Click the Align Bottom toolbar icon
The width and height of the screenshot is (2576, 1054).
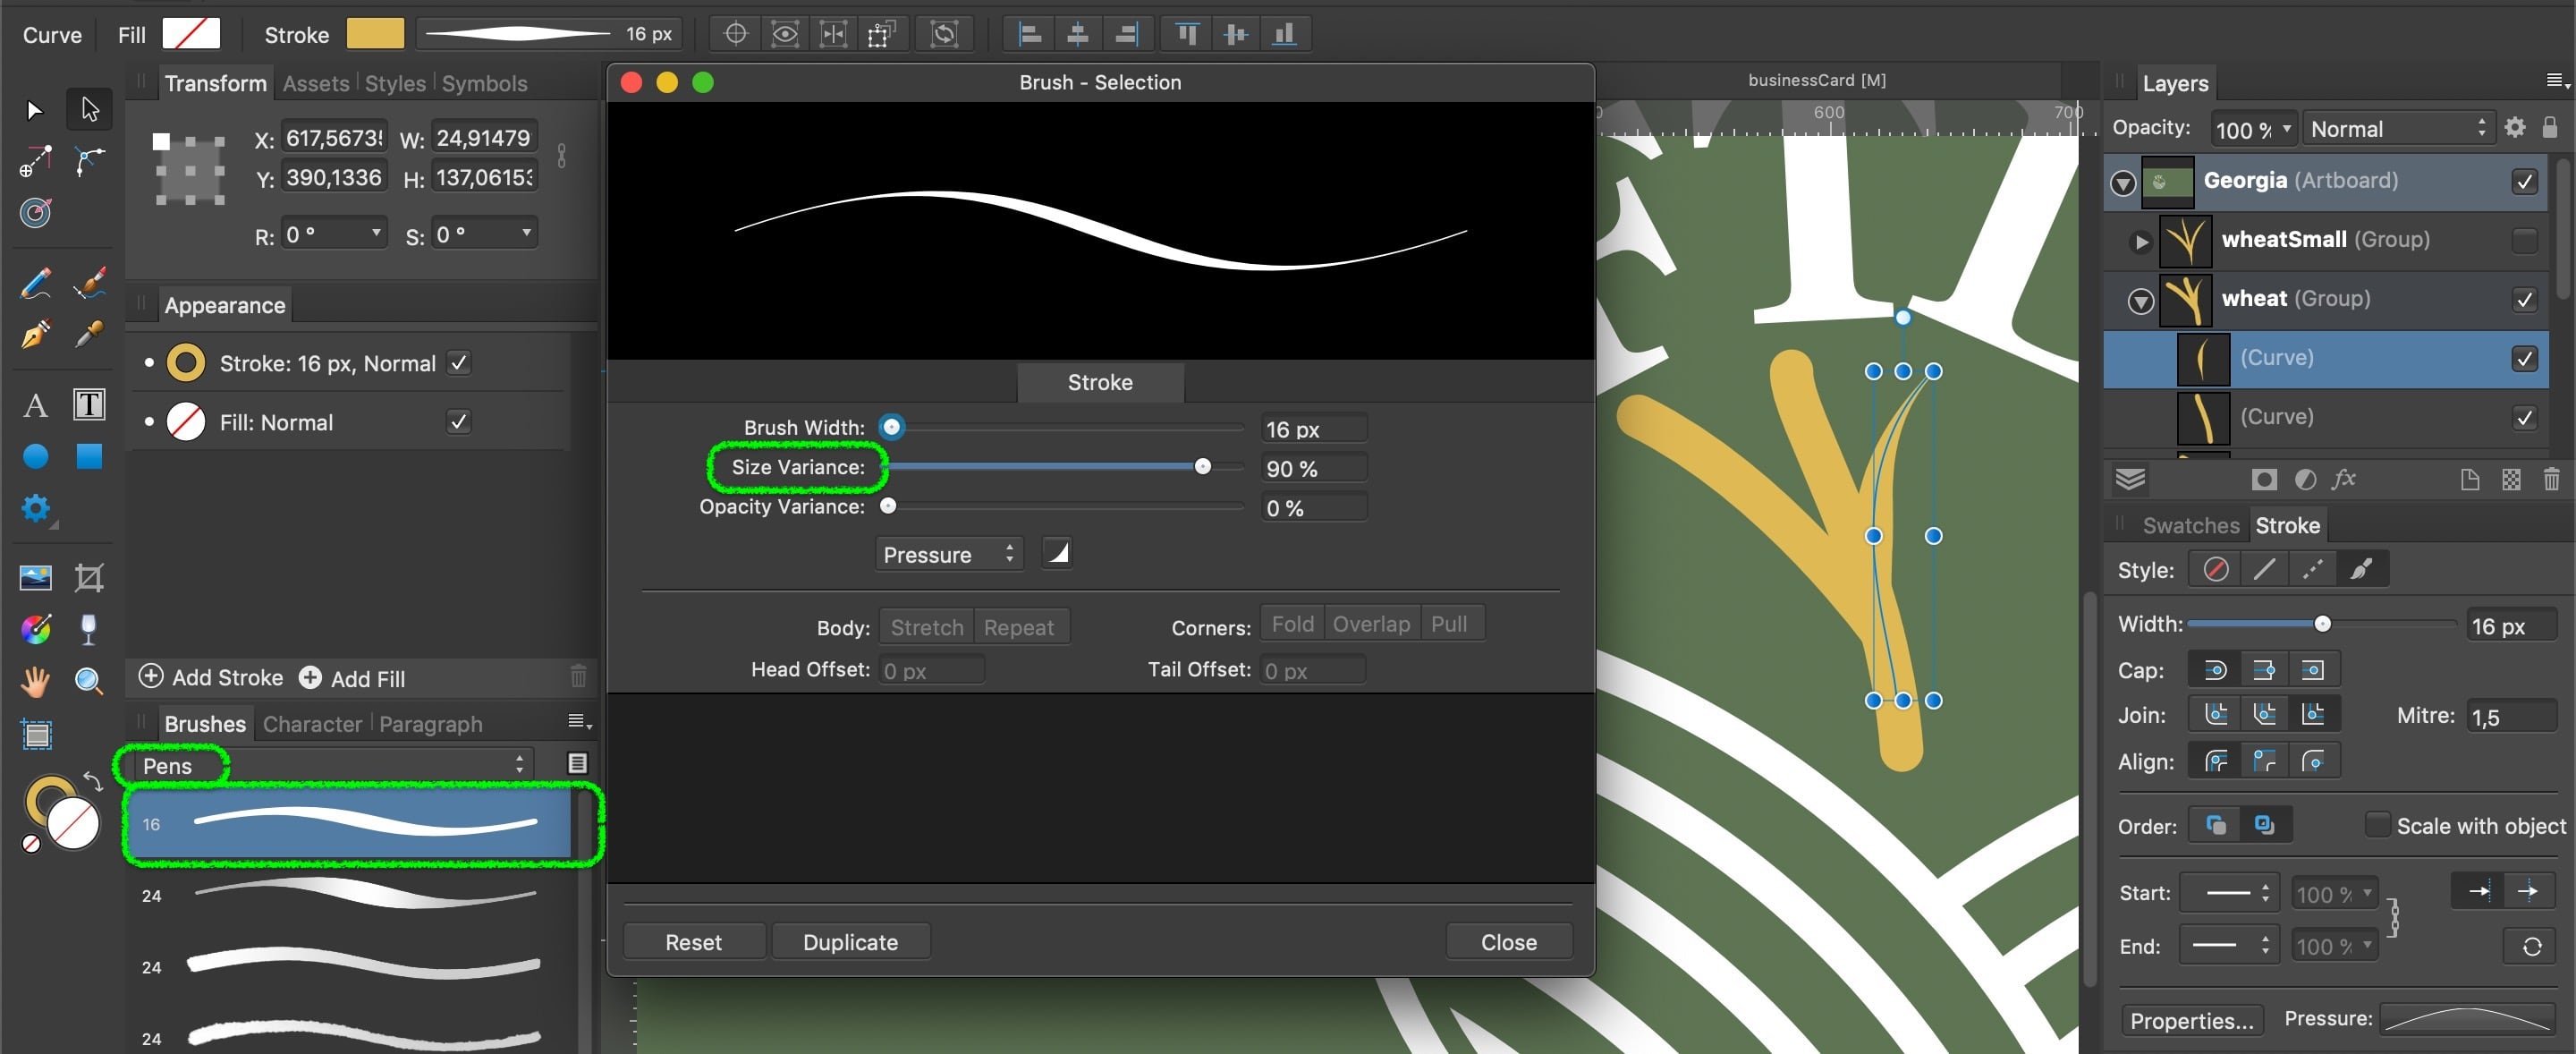(x=1285, y=34)
